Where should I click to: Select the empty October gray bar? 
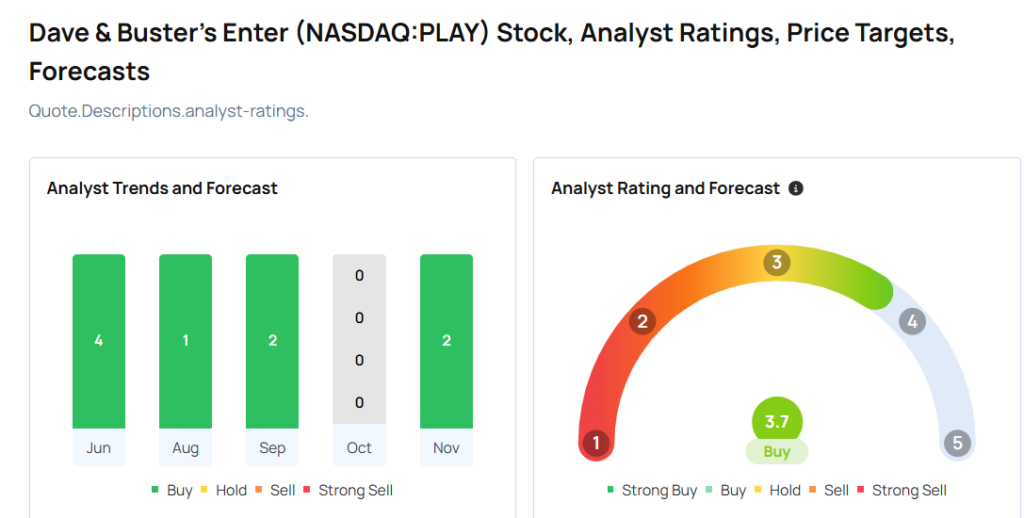click(359, 341)
